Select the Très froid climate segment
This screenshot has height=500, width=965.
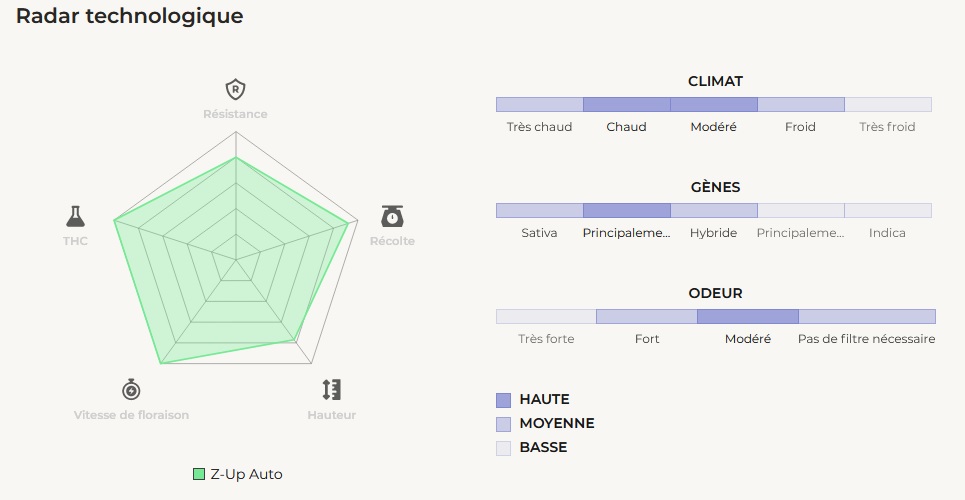pos(887,104)
